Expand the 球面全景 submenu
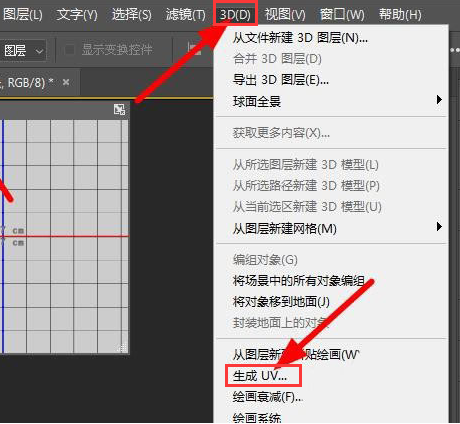Viewport: 460px width, 424px height. point(331,101)
